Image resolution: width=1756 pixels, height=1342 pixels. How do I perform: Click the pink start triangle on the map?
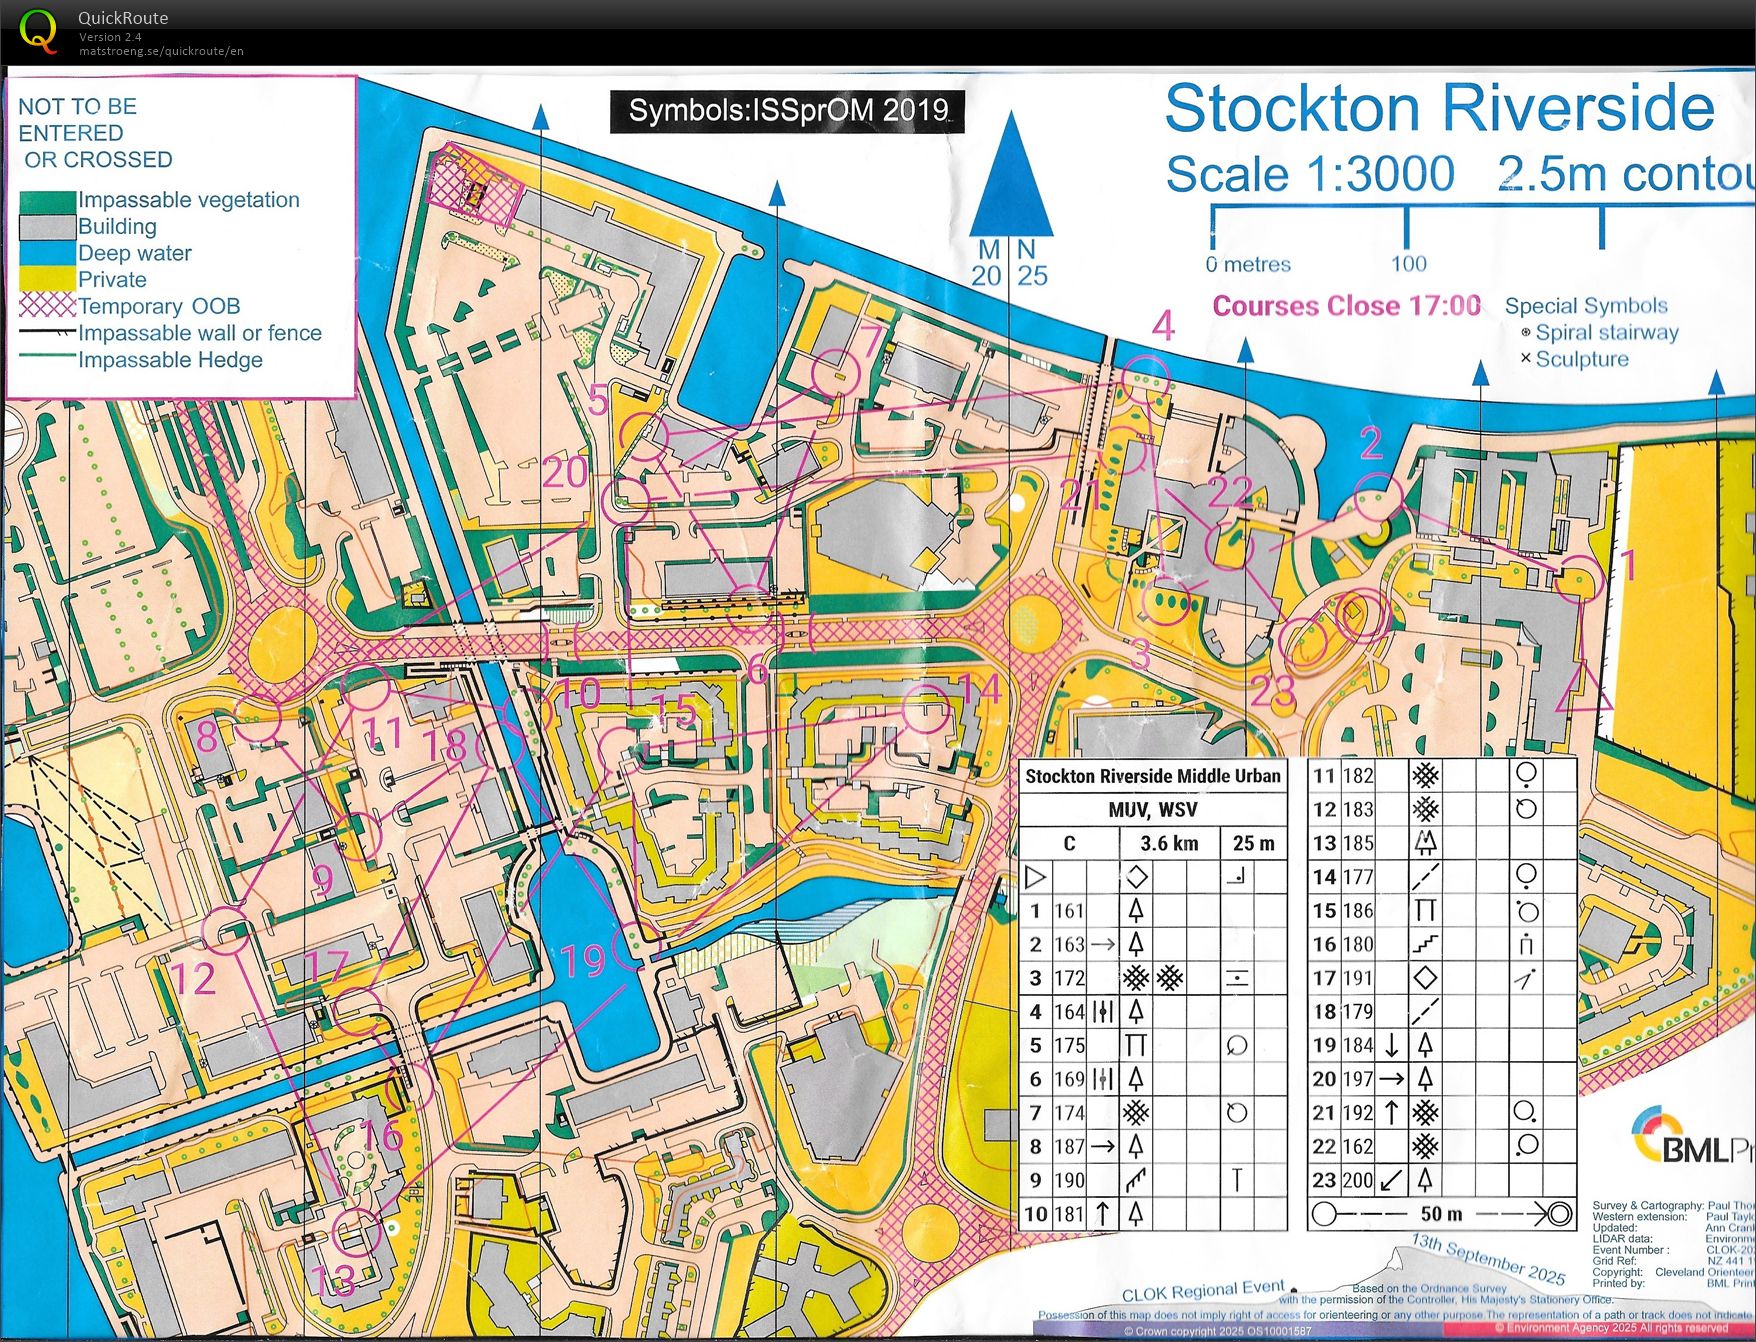[x=1583, y=686]
